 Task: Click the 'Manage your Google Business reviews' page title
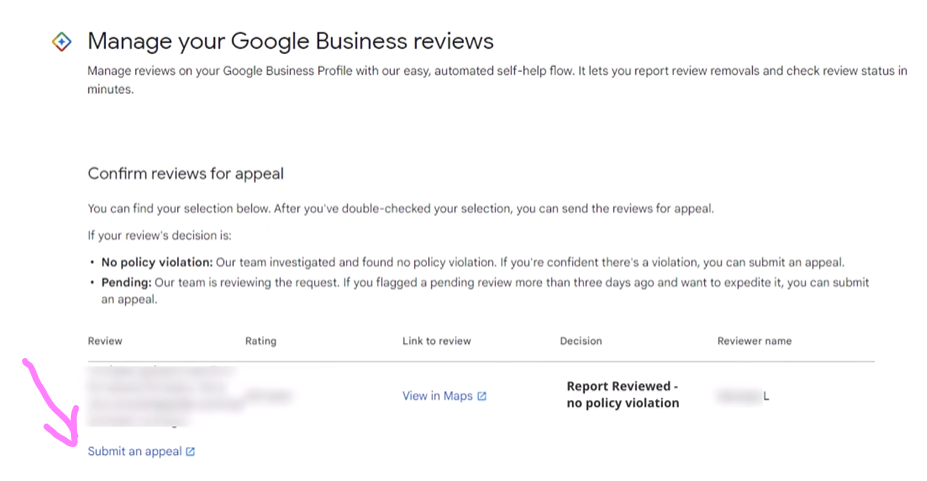(x=291, y=41)
